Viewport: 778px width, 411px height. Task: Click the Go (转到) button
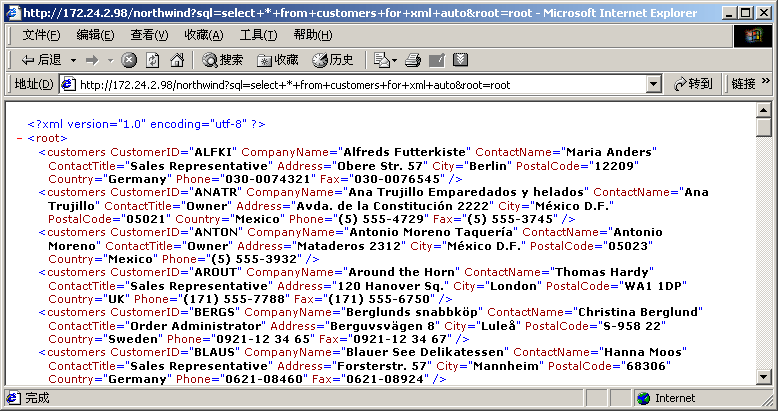click(x=693, y=84)
